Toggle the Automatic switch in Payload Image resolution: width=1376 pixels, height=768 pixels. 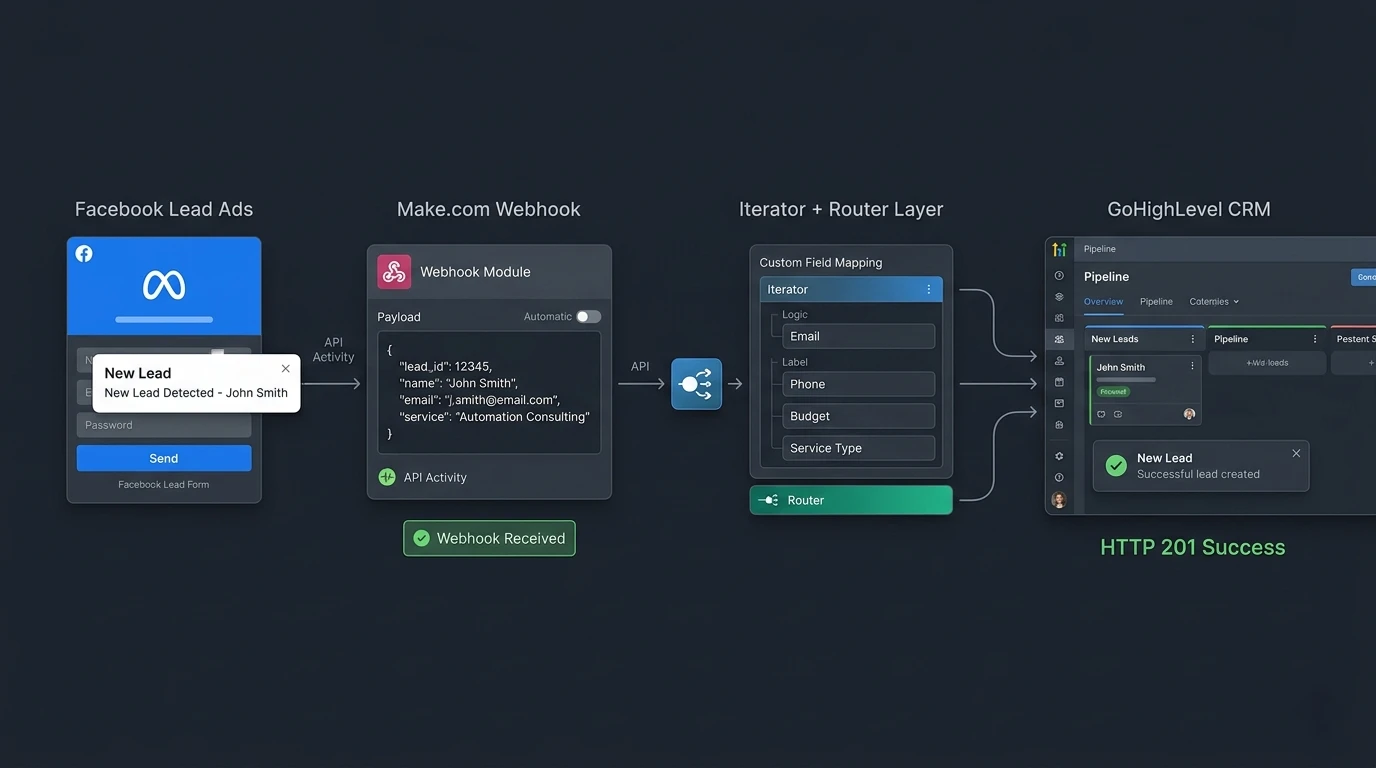pyautogui.click(x=588, y=317)
